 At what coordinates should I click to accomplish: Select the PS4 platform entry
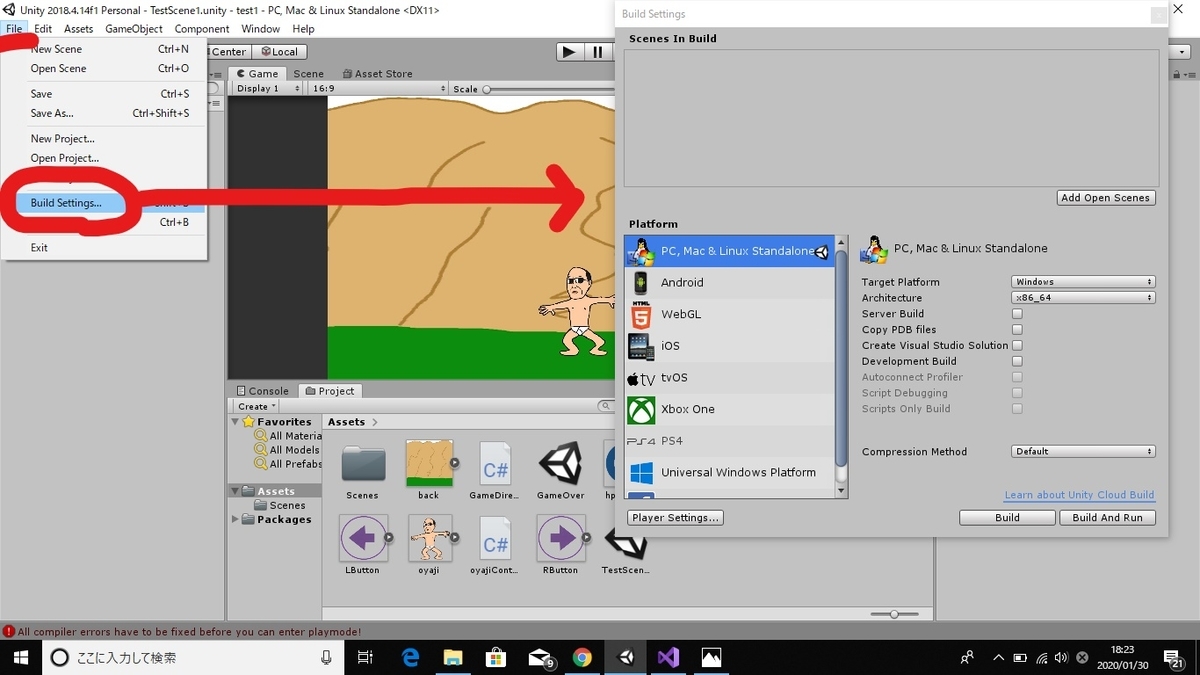point(730,441)
